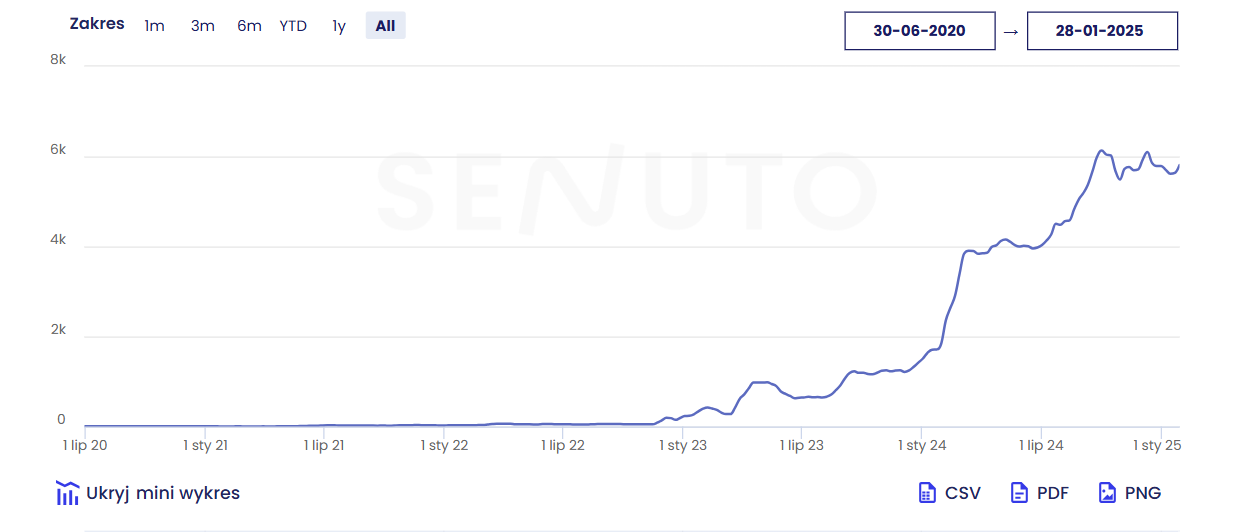Click the PDF export file icon

point(1019,492)
